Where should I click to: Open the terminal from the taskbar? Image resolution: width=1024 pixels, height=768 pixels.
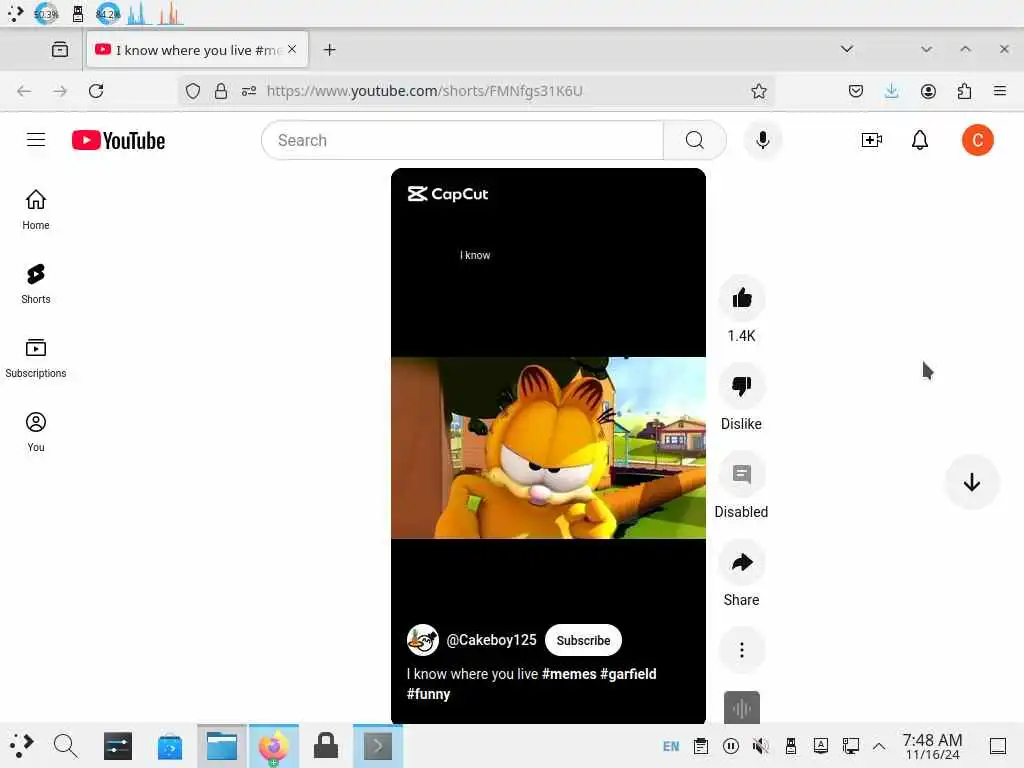pyautogui.click(x=377, y=746)
